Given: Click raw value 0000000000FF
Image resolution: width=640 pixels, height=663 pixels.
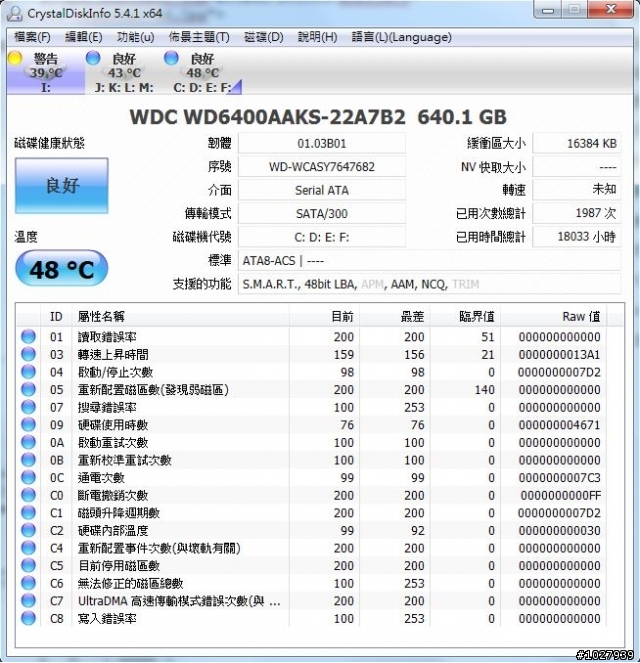Looking at the screenshot, I should tap(561, 495).
